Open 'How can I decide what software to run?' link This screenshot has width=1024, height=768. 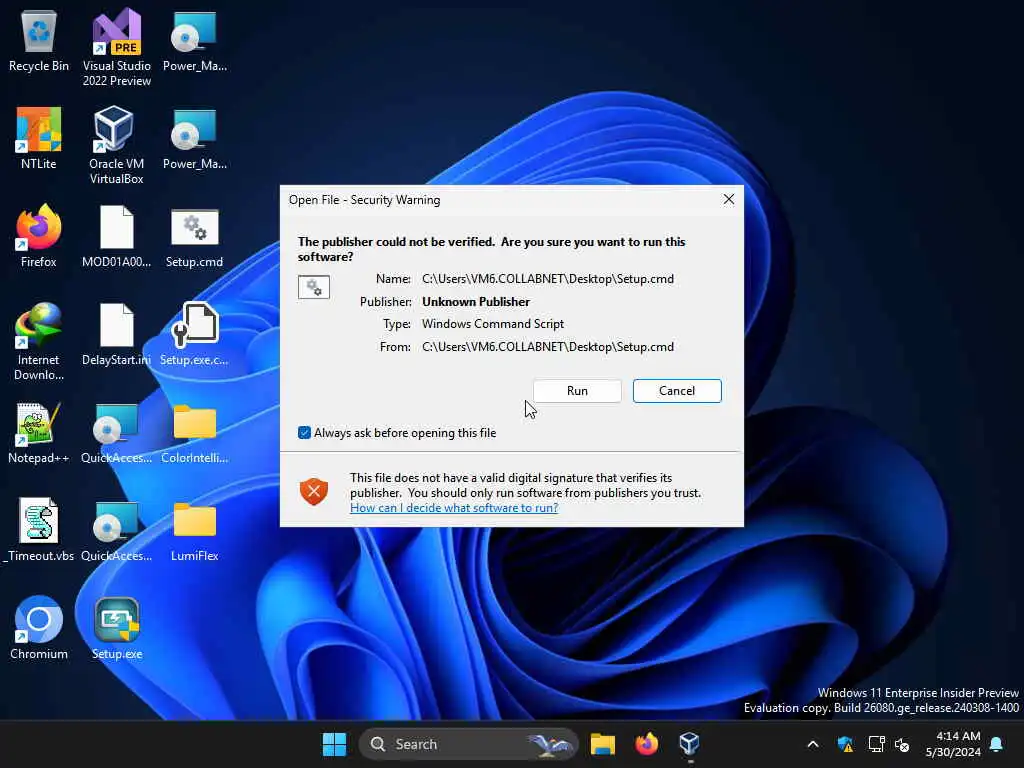coord(454,508)
